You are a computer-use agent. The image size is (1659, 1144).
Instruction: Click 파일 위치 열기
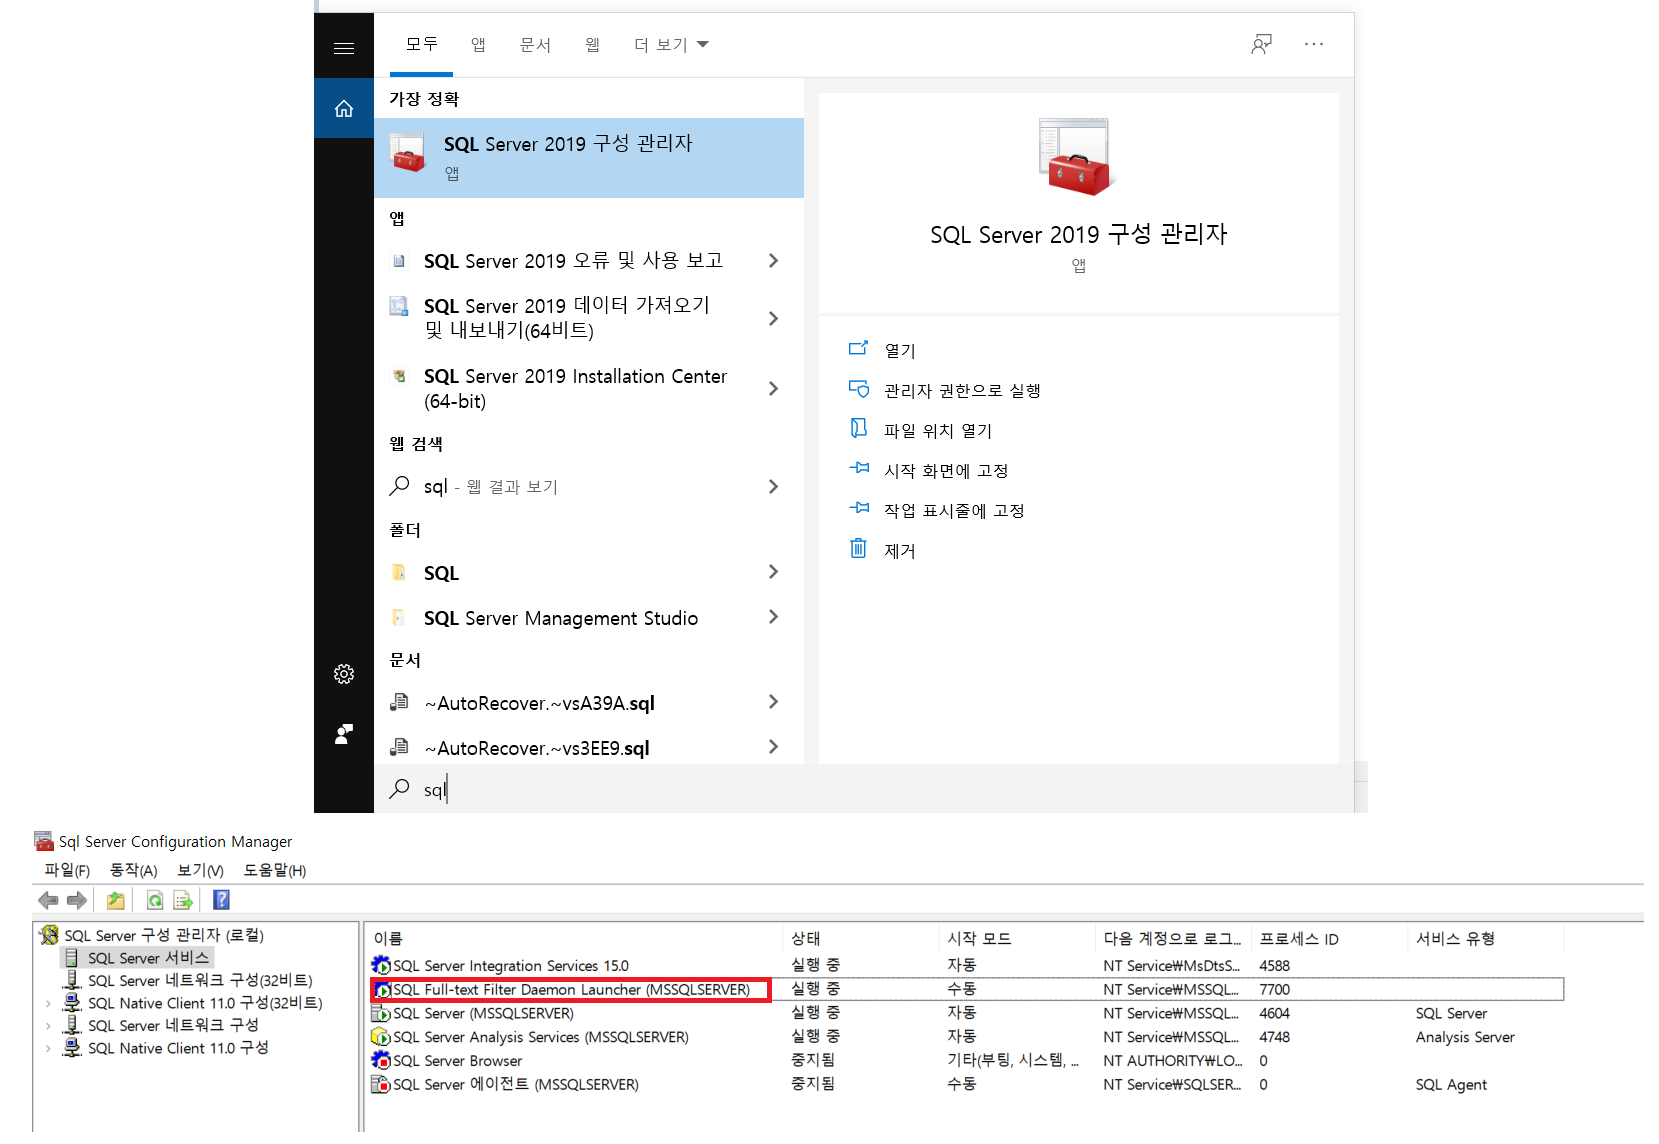click(938, 430)
